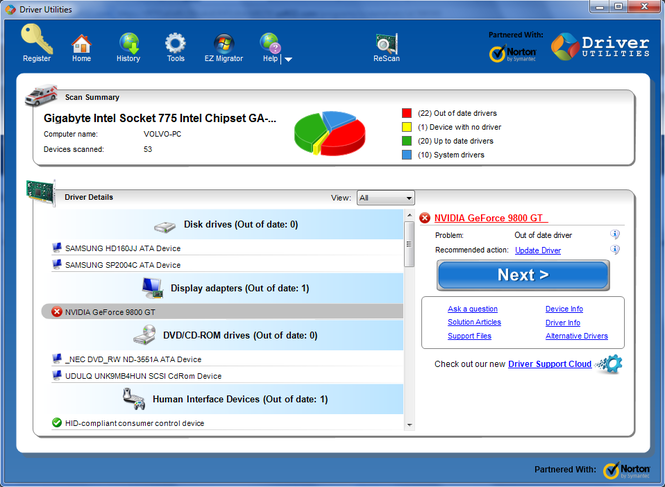Click monitor icon on _NEC DVD_RW row
Screen dimensions: 665x487
56,359
